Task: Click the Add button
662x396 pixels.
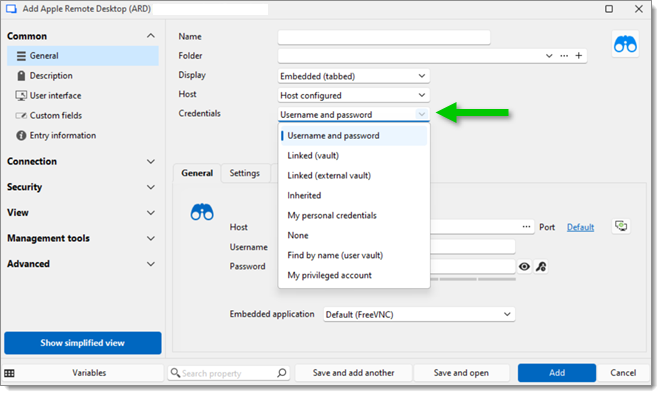Action: click(557, 373)
